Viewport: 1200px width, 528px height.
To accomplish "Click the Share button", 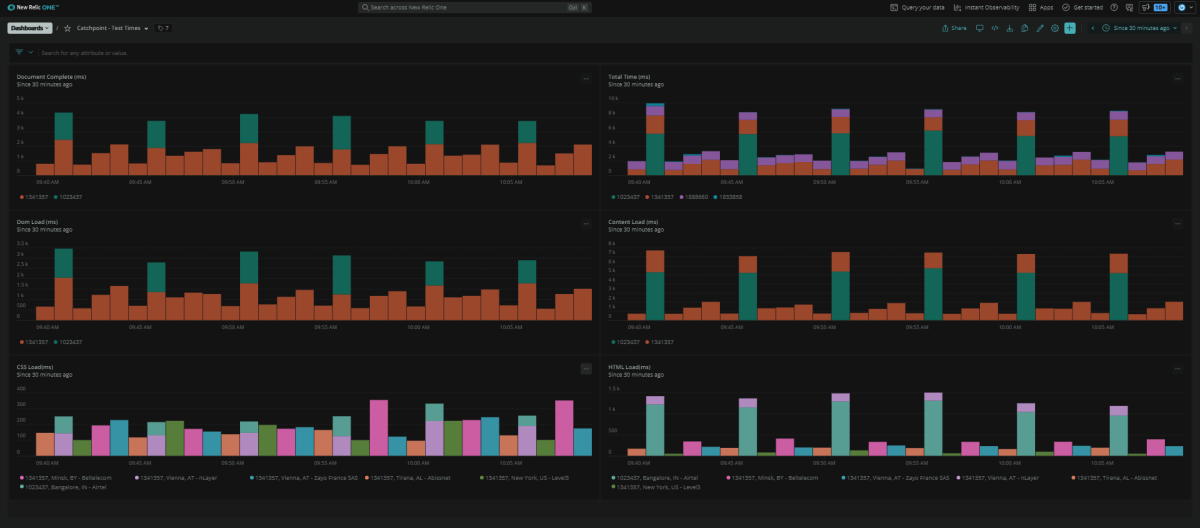I will 954,28.
